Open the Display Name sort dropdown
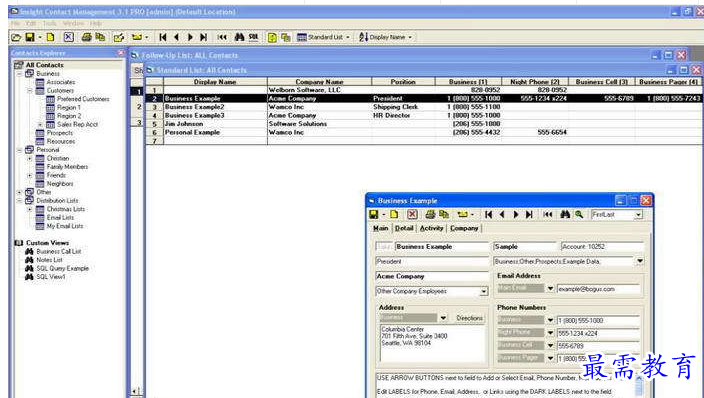This screenshot has width=704, height=398. 410,37
